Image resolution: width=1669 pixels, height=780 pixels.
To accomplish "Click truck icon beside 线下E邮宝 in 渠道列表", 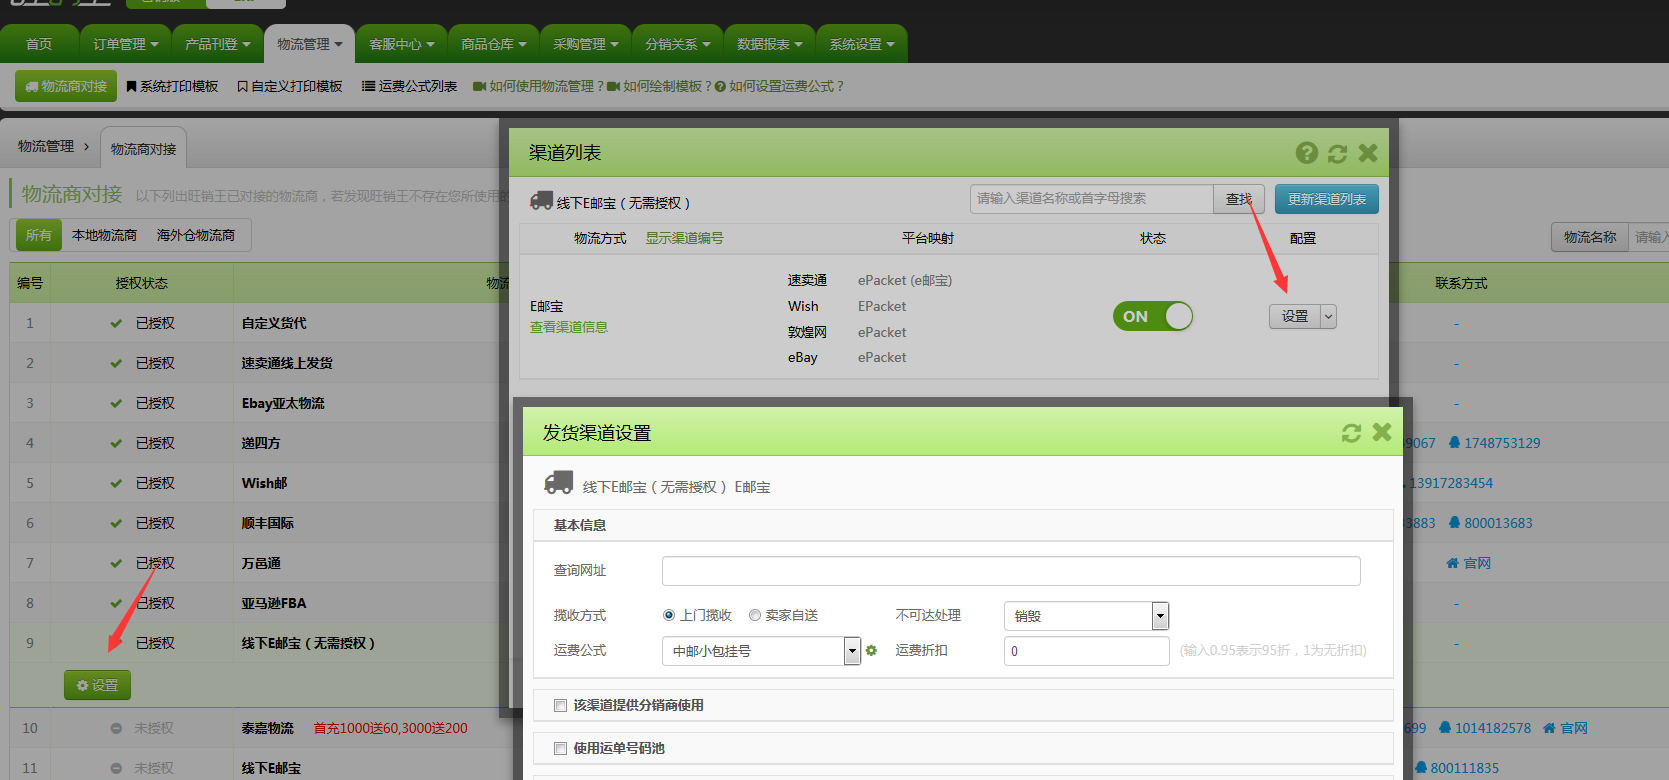I will tap(541, 201).
